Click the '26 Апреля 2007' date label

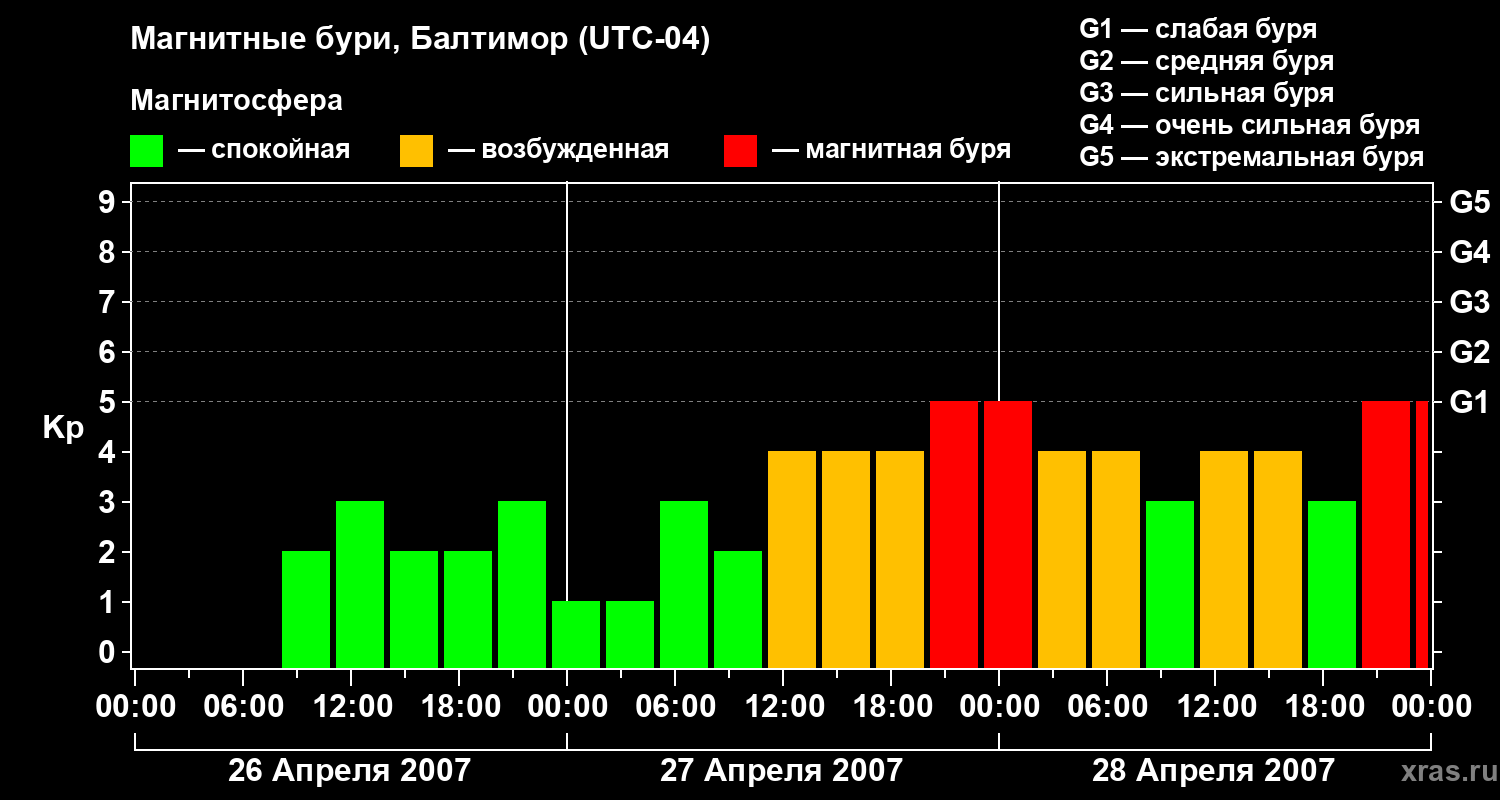point(349,770)
